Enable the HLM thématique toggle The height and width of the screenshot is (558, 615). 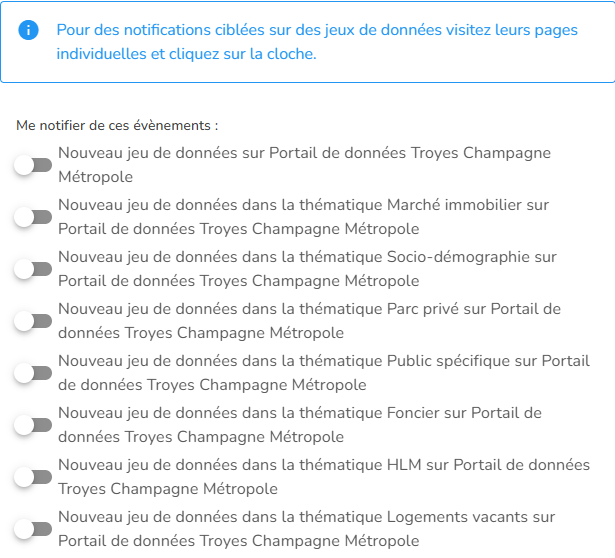pyautogui.click(x=33, y=477)
